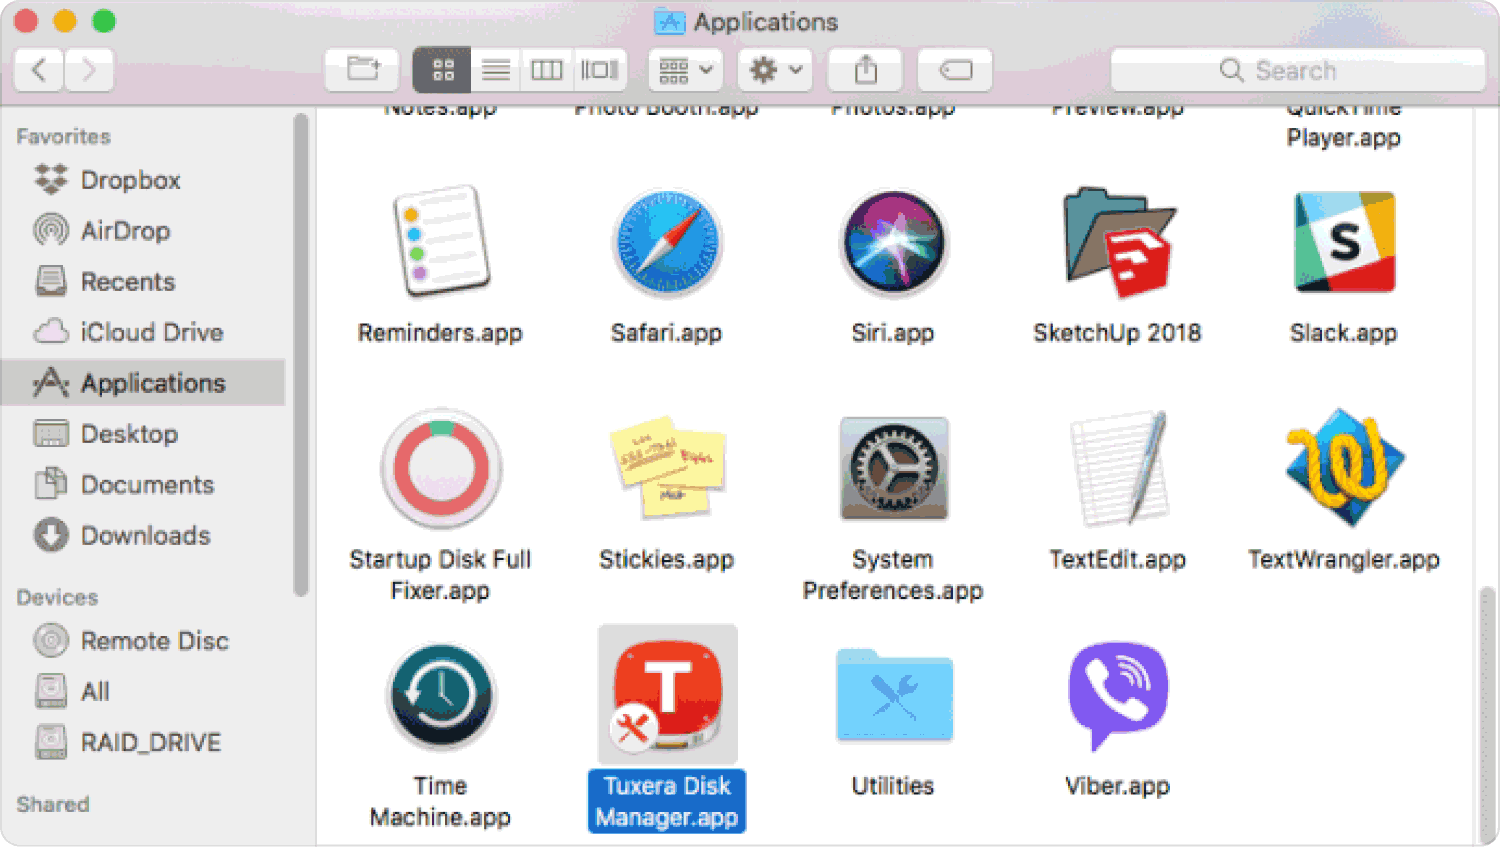The height and width of the screenshot is (847, 1500).
Task: Select the Safari.app compass icon
Action: coord(666,244)
